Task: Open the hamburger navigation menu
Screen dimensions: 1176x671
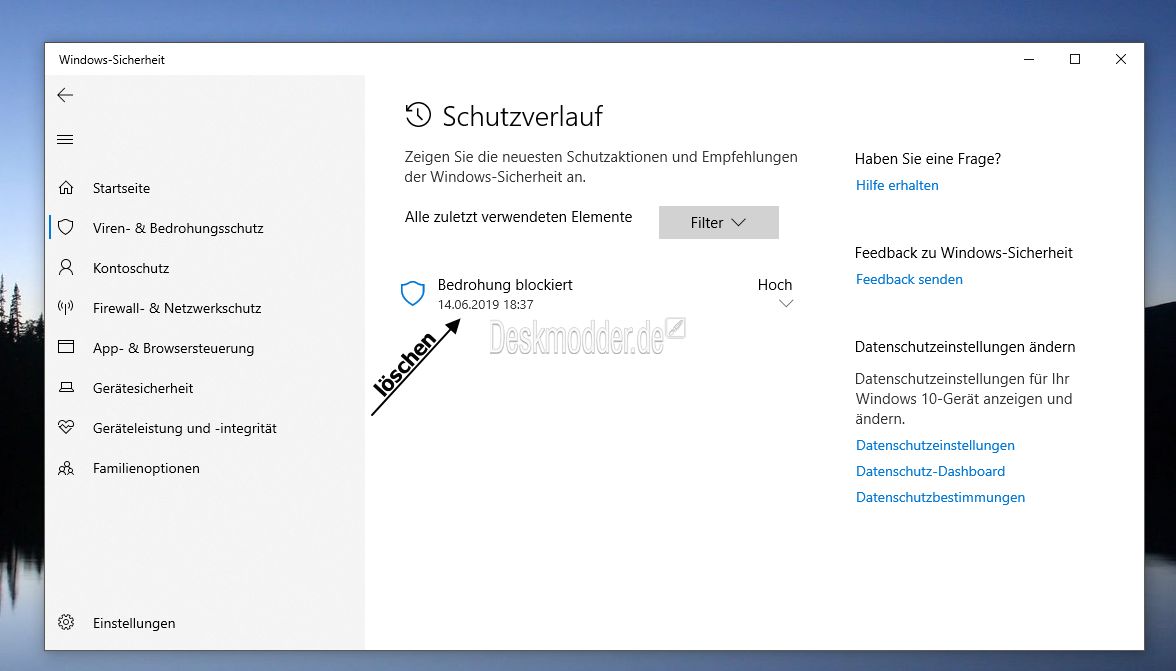Action: tap(65, 139)
